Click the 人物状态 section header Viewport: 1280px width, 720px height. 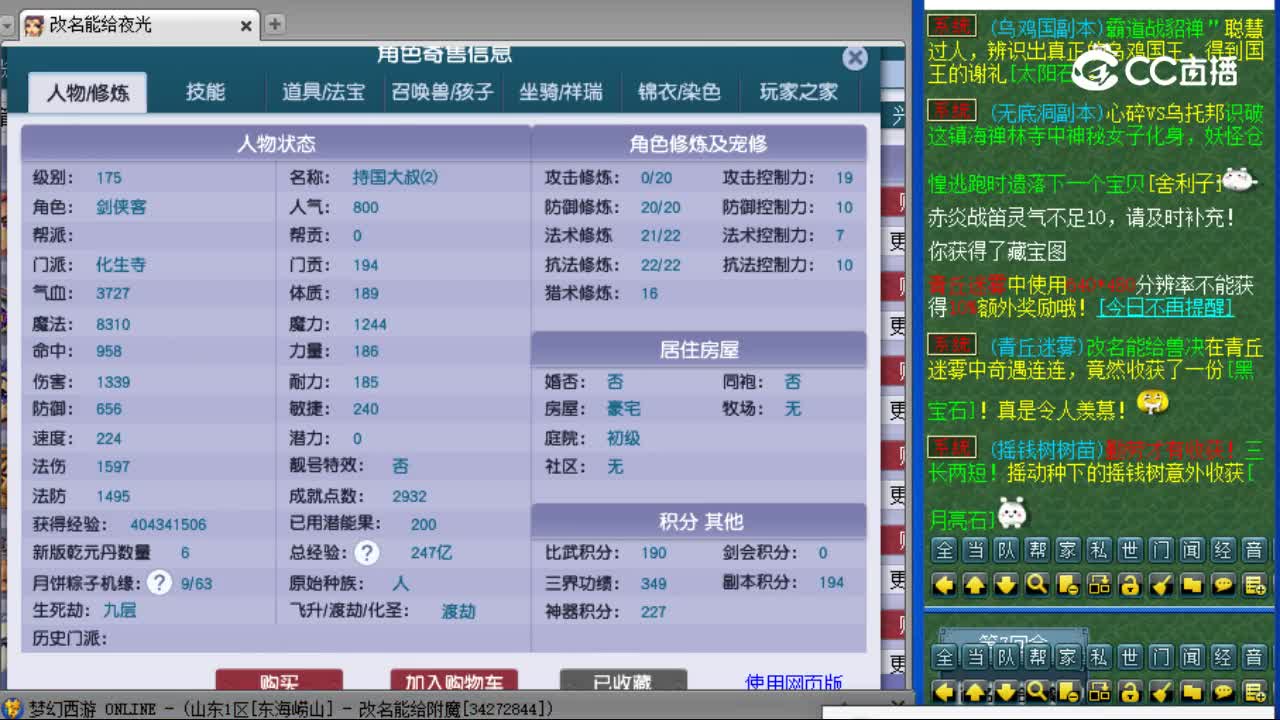276,143
